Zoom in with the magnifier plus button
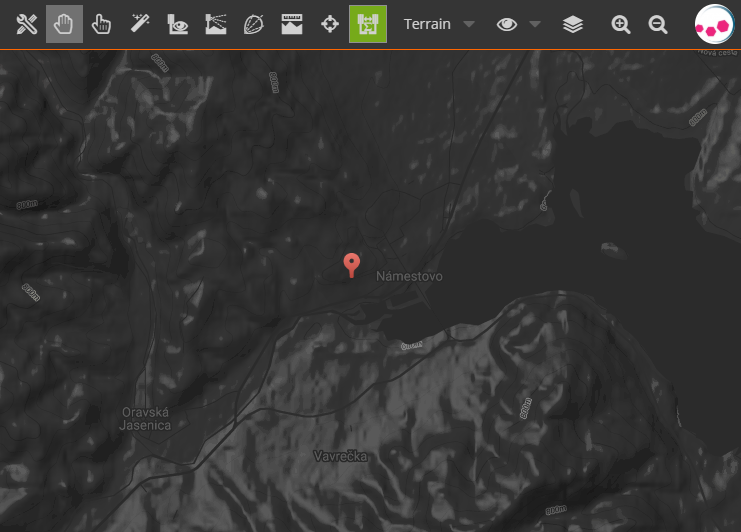 tap(621, 24)
